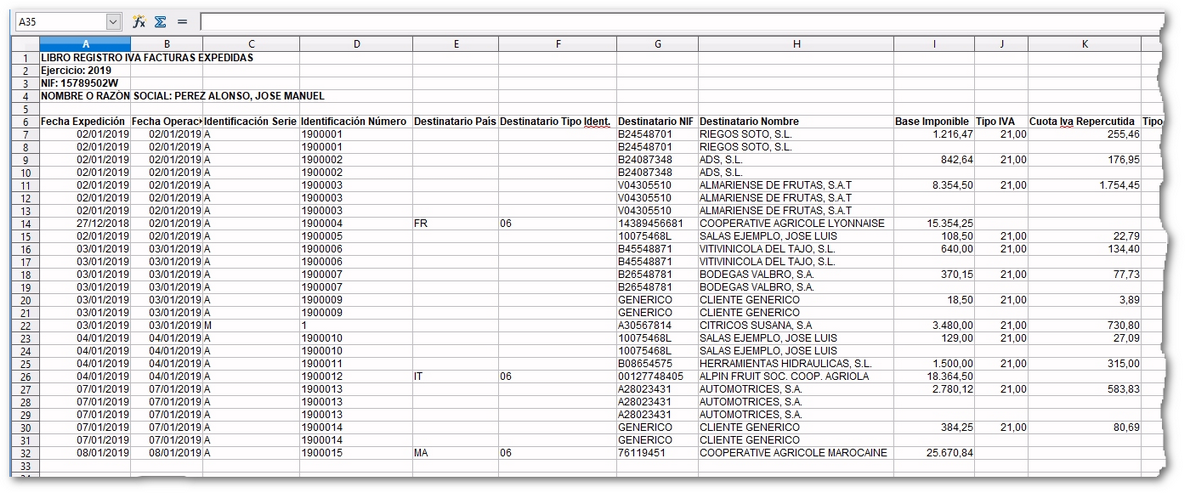Click 'CITRICOS SUSANA, S.A' cell
Screen dimensions: 1185x493
[796, 325]
